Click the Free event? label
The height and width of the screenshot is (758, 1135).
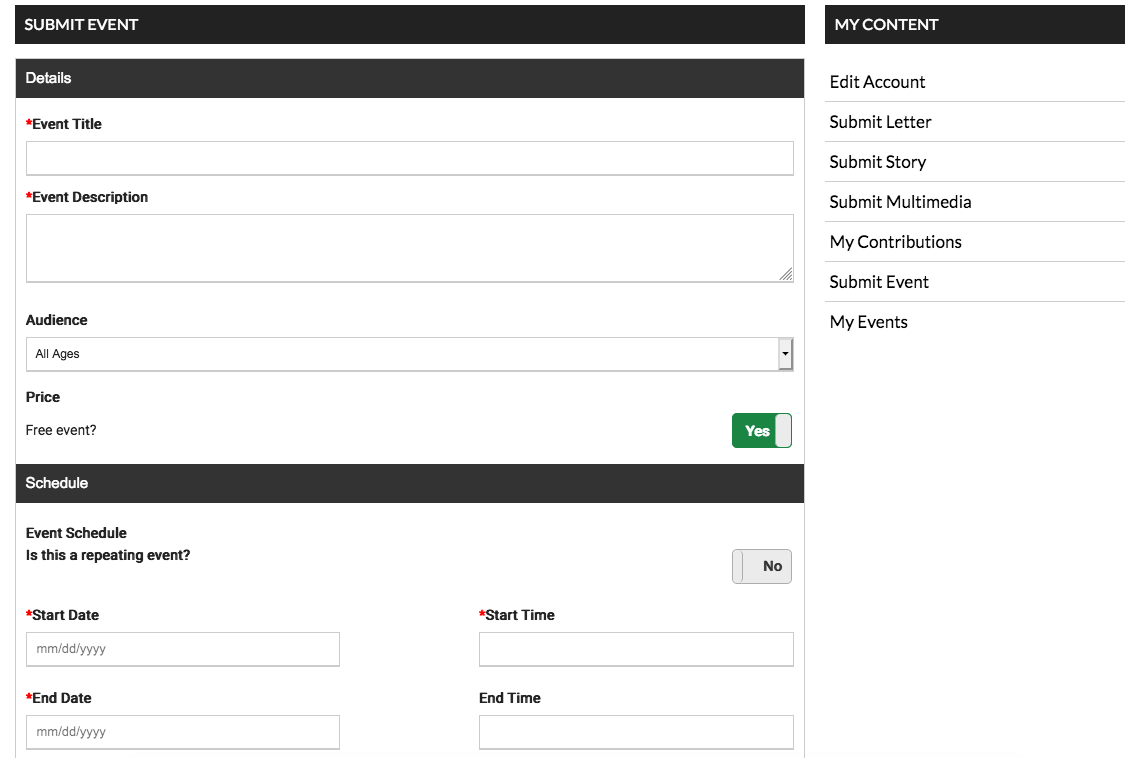(61, 430)
